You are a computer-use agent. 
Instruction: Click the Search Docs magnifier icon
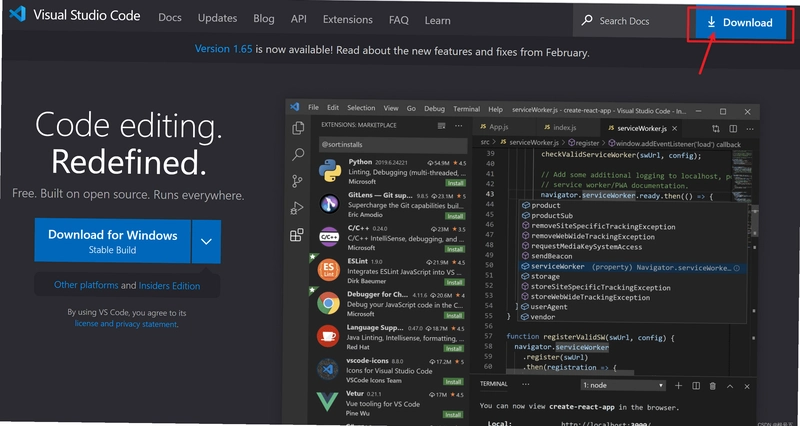coord(587,20)
